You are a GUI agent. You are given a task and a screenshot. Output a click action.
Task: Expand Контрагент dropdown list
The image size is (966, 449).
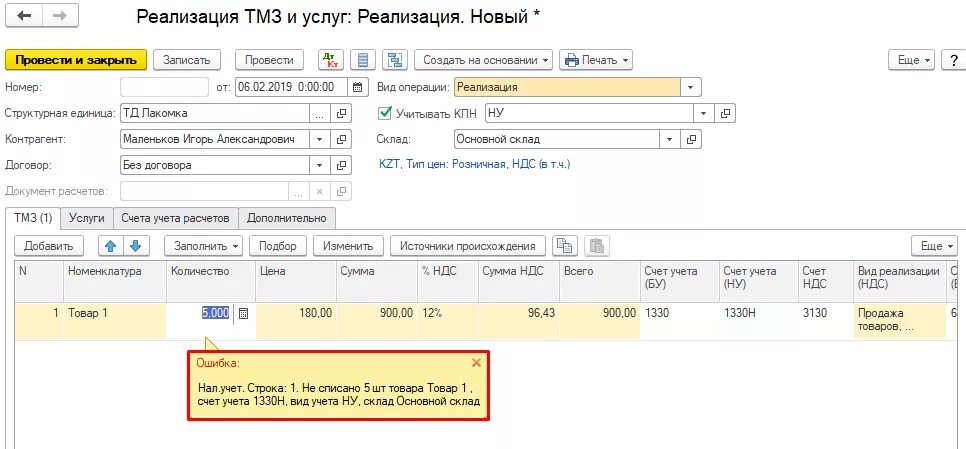[x=319, y=139]
